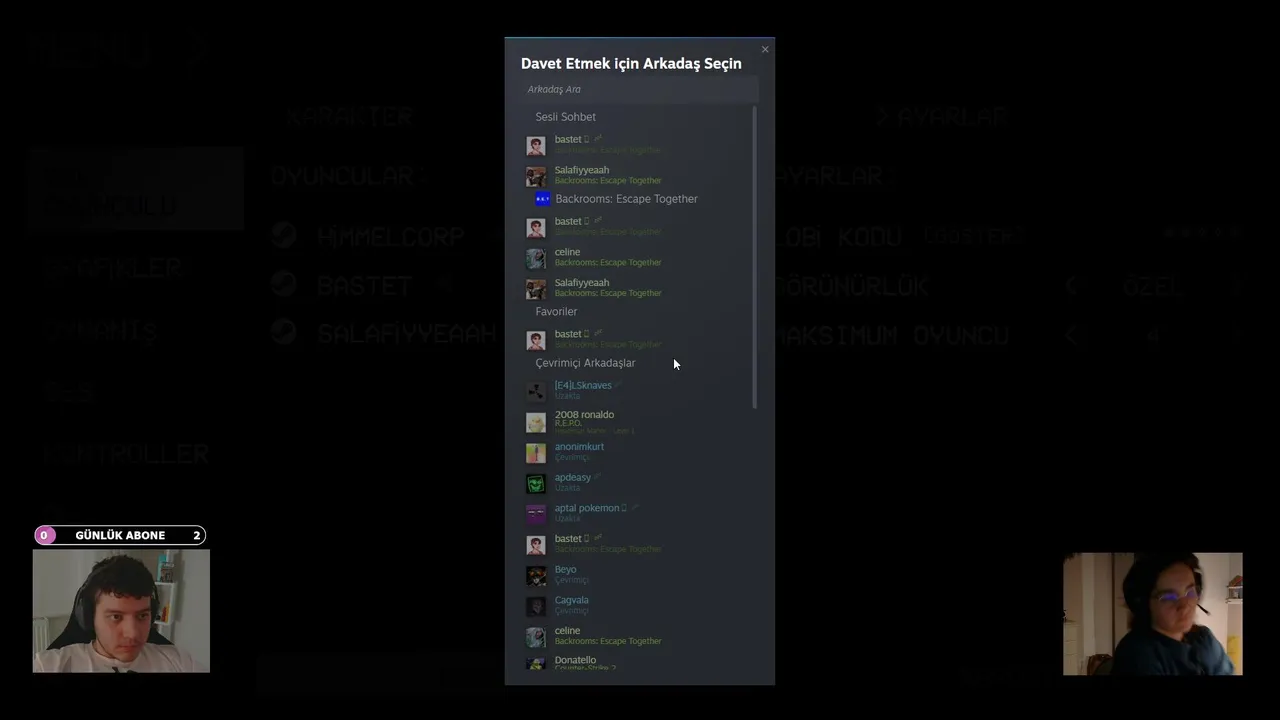Screen dimensions: 1280x720
Task: Select bastet avatar under Favoriler
Action: (536, 340)
